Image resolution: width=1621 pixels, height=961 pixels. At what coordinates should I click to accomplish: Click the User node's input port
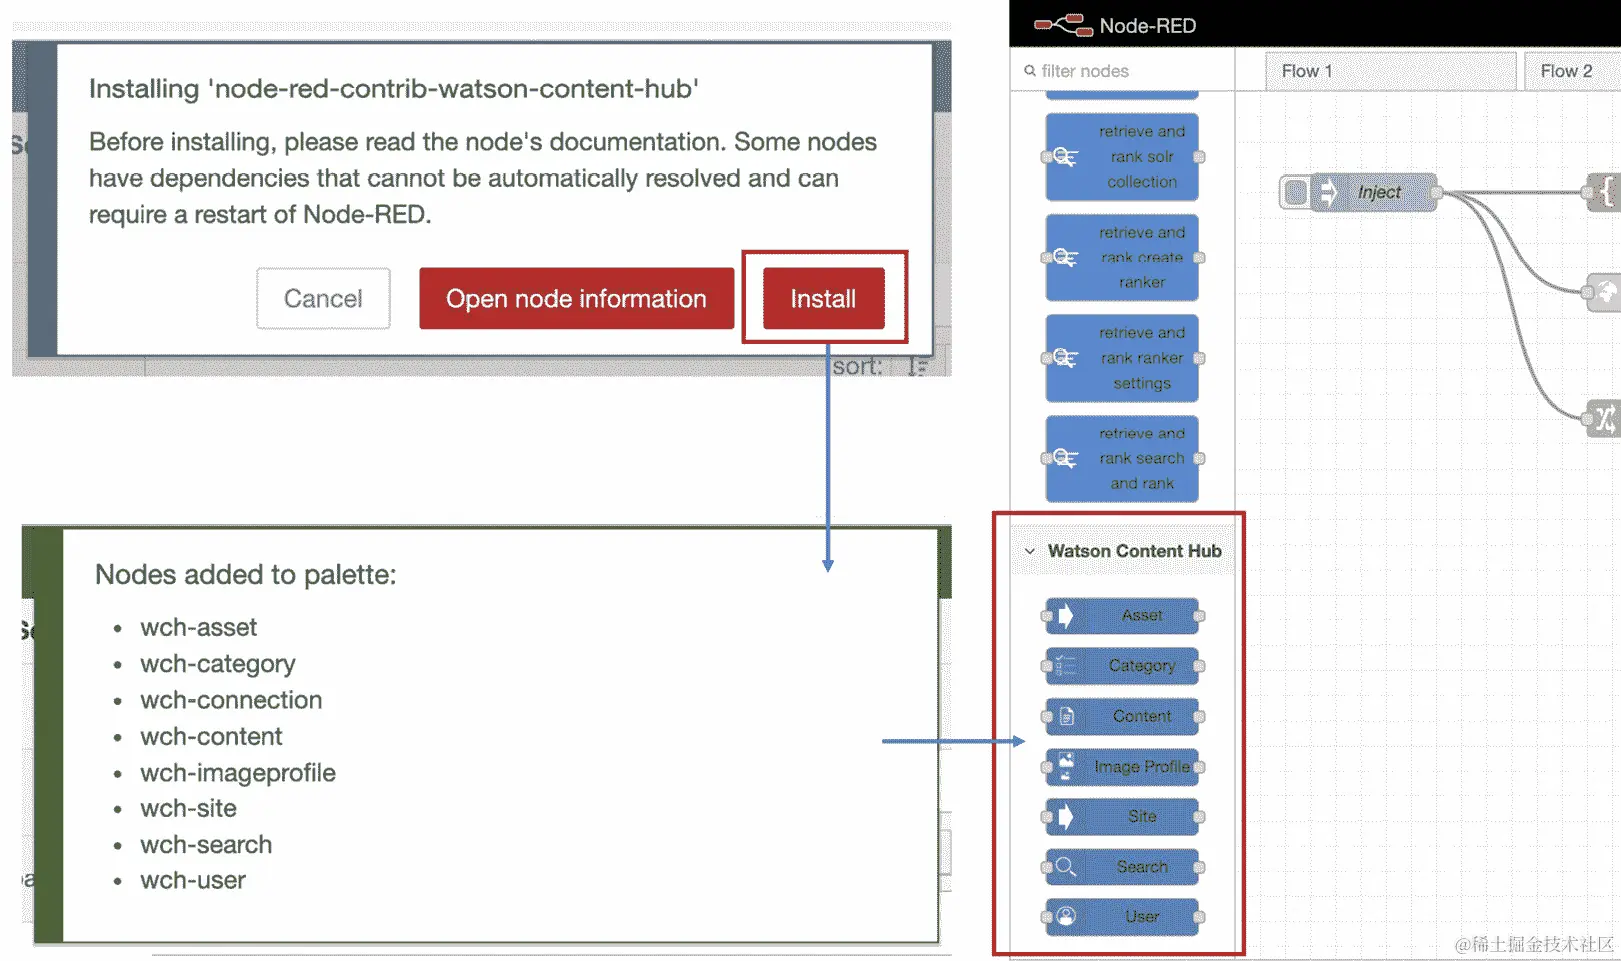pos(1047,916)
